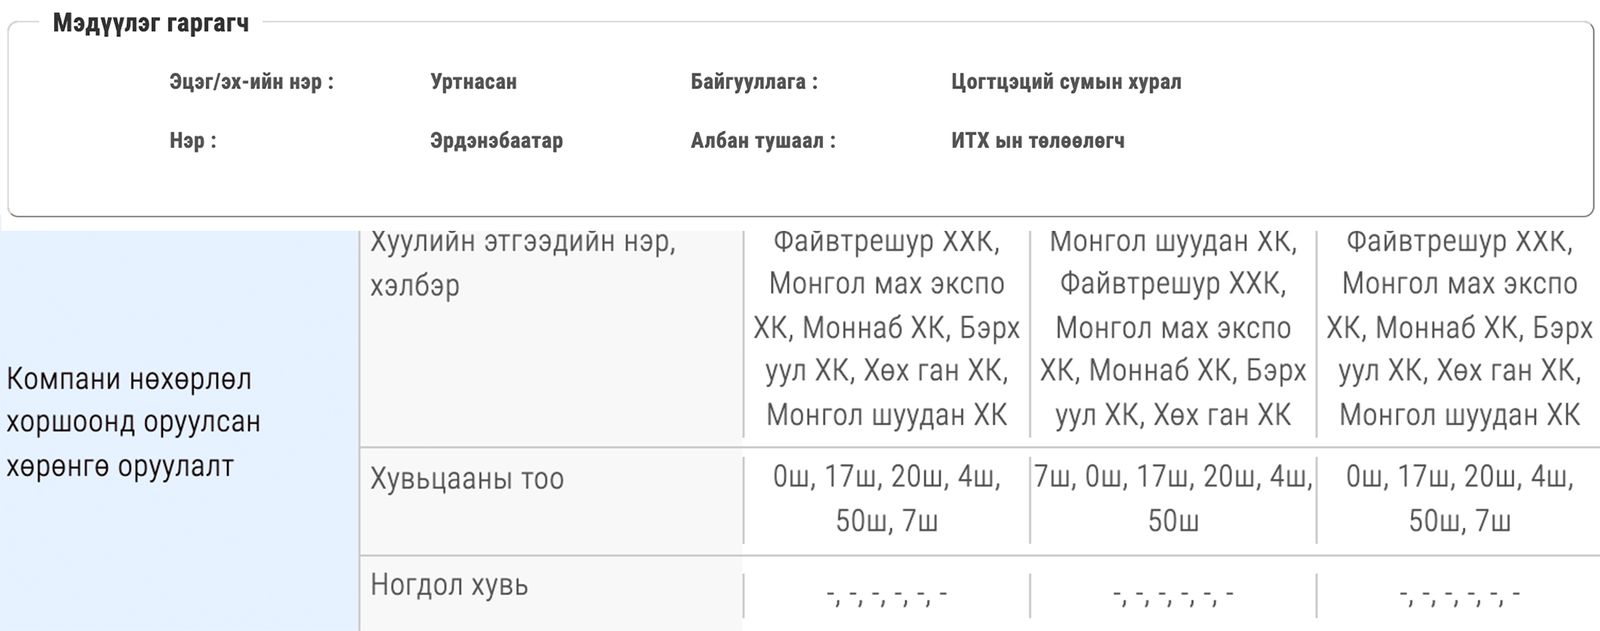Click the leftmost company list cell starting with "Файвтрешур ХХК"
This screenshot has width=1600, height=631.
[886, 328]
